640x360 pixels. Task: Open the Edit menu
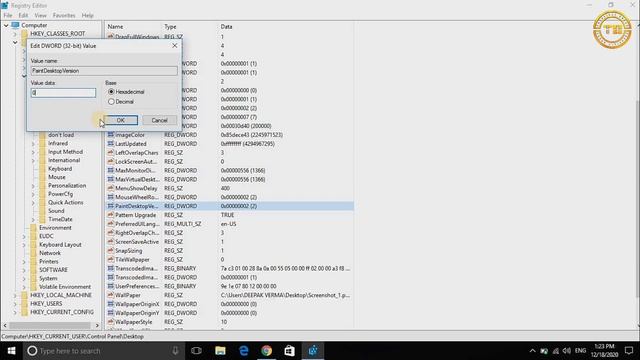coord(23,16)
